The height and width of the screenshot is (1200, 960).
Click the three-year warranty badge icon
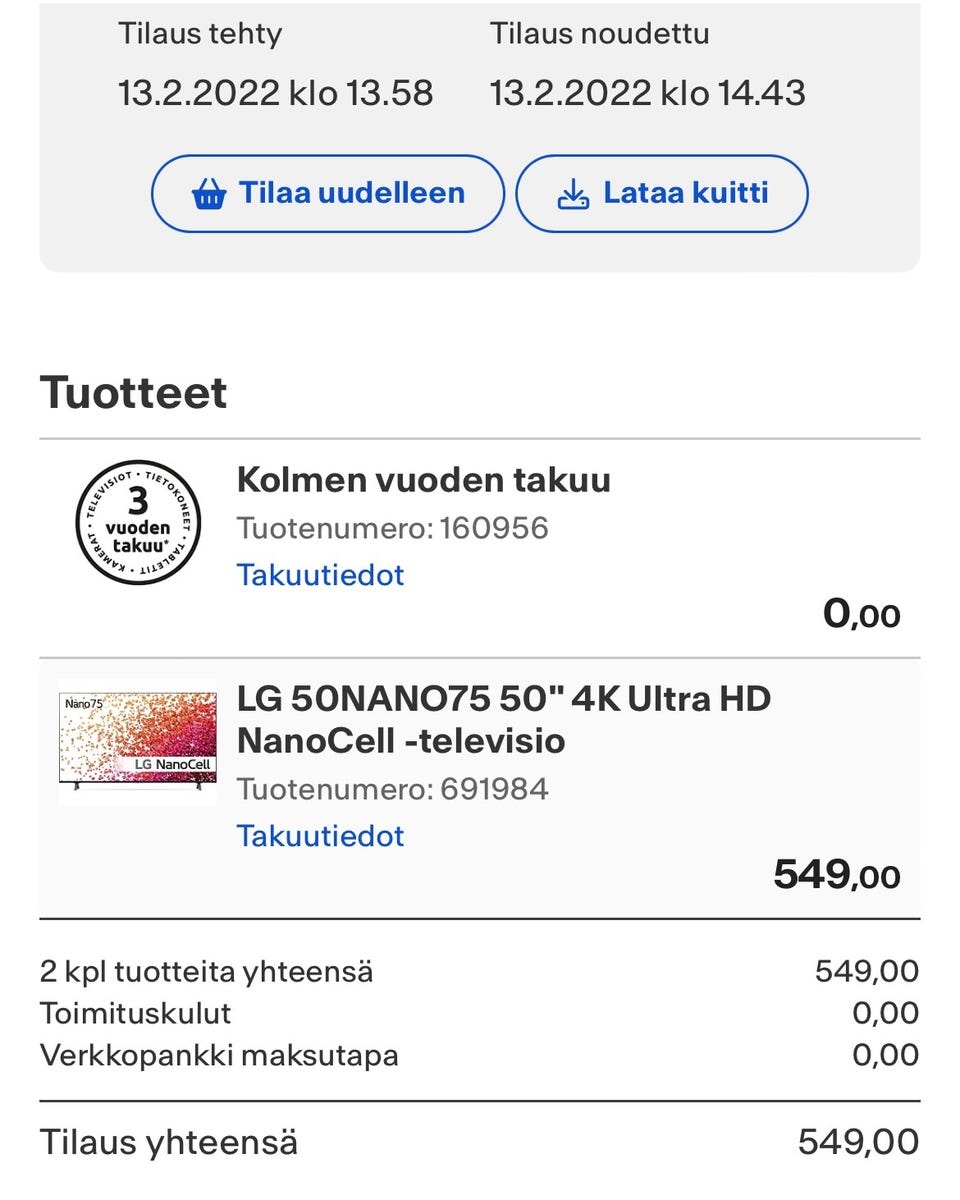138,522
